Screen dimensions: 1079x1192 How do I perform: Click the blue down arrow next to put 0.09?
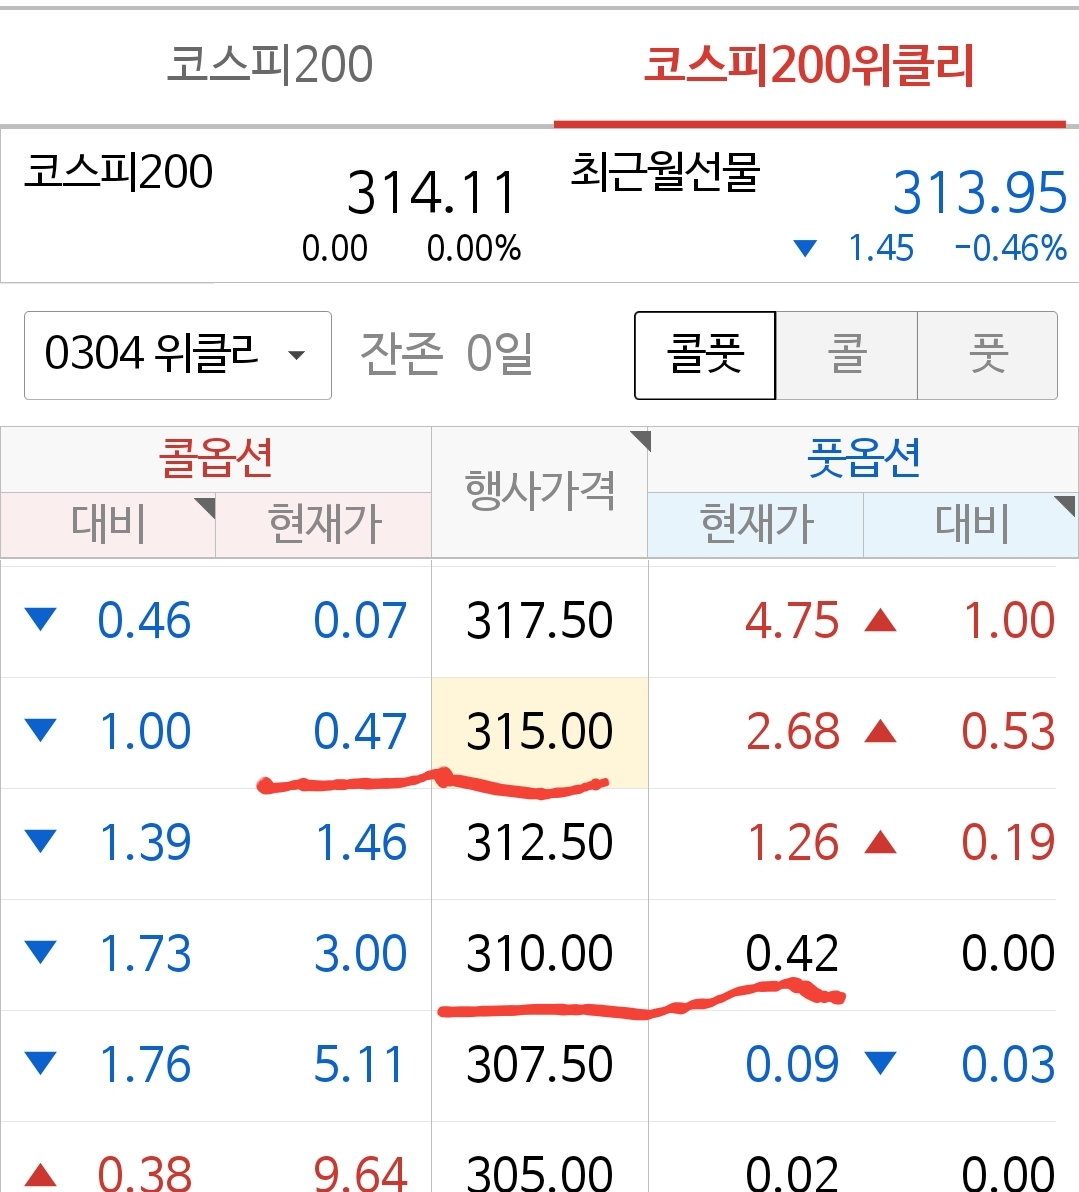point(880,1063)
